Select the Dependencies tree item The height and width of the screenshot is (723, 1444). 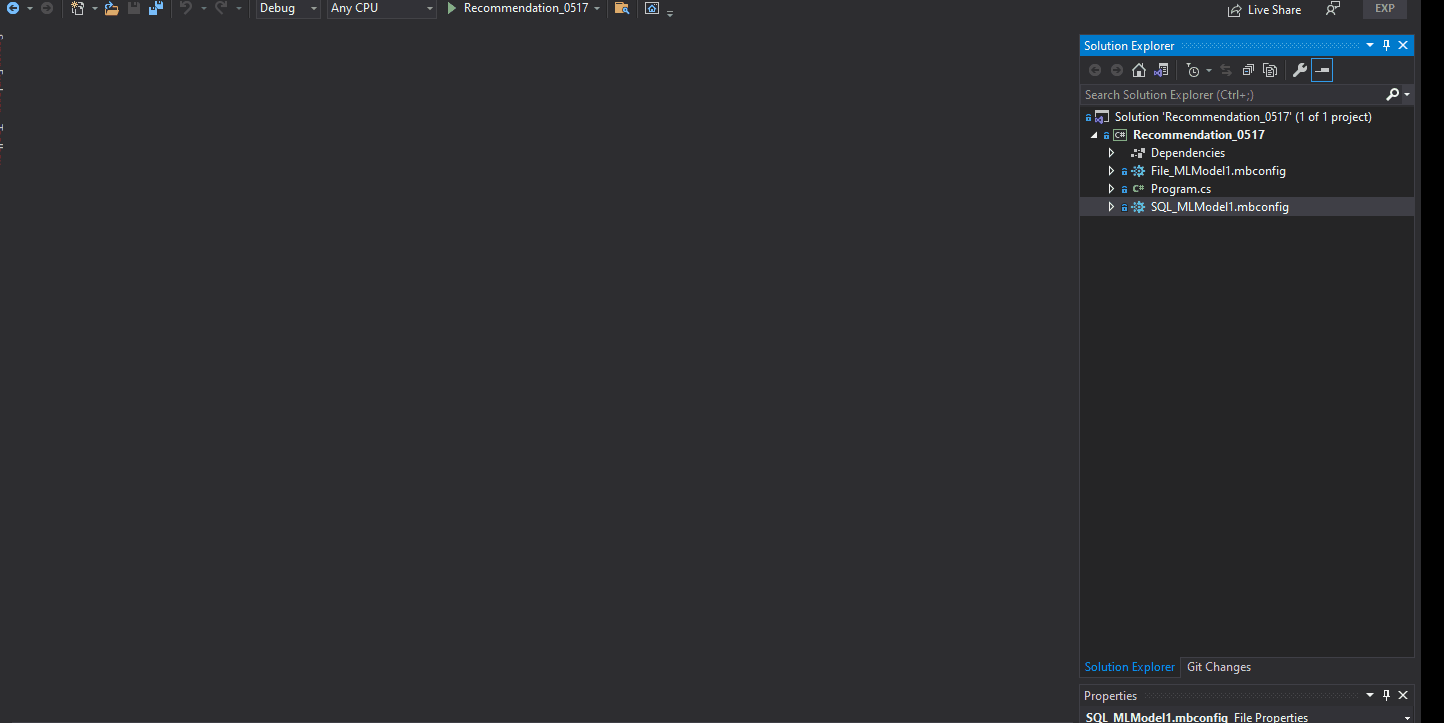(x=1187, y=153)
